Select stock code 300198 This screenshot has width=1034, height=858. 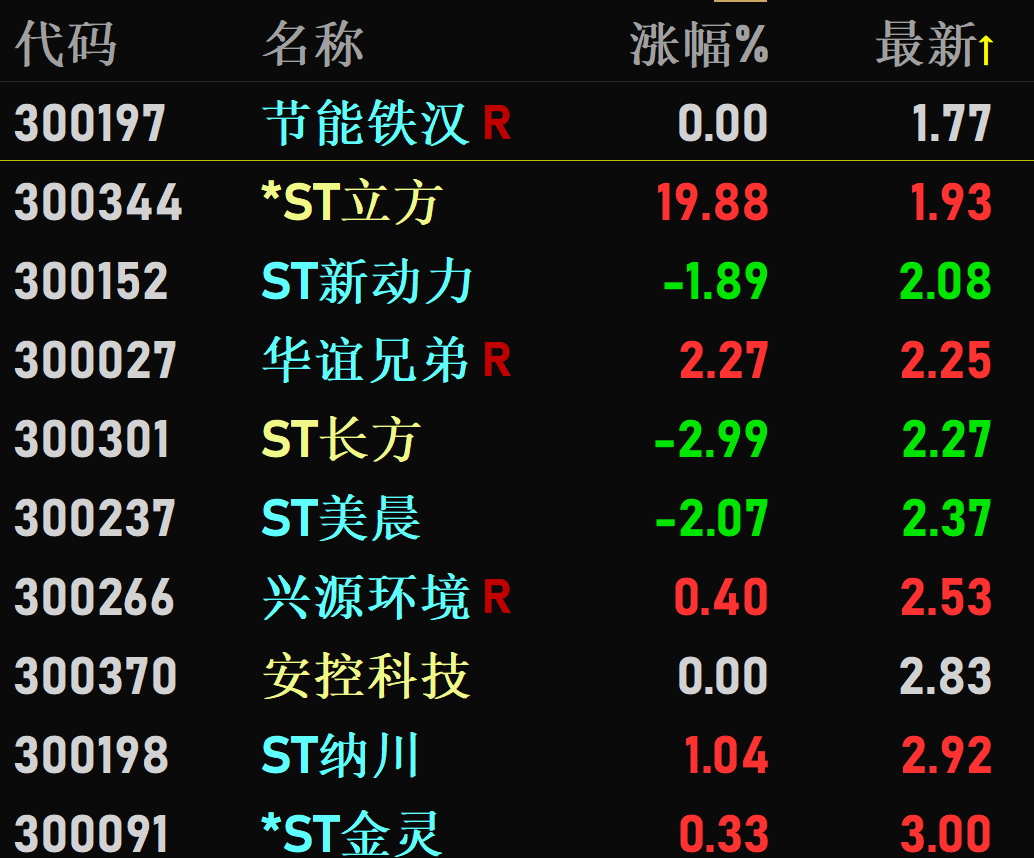[92, 754]
